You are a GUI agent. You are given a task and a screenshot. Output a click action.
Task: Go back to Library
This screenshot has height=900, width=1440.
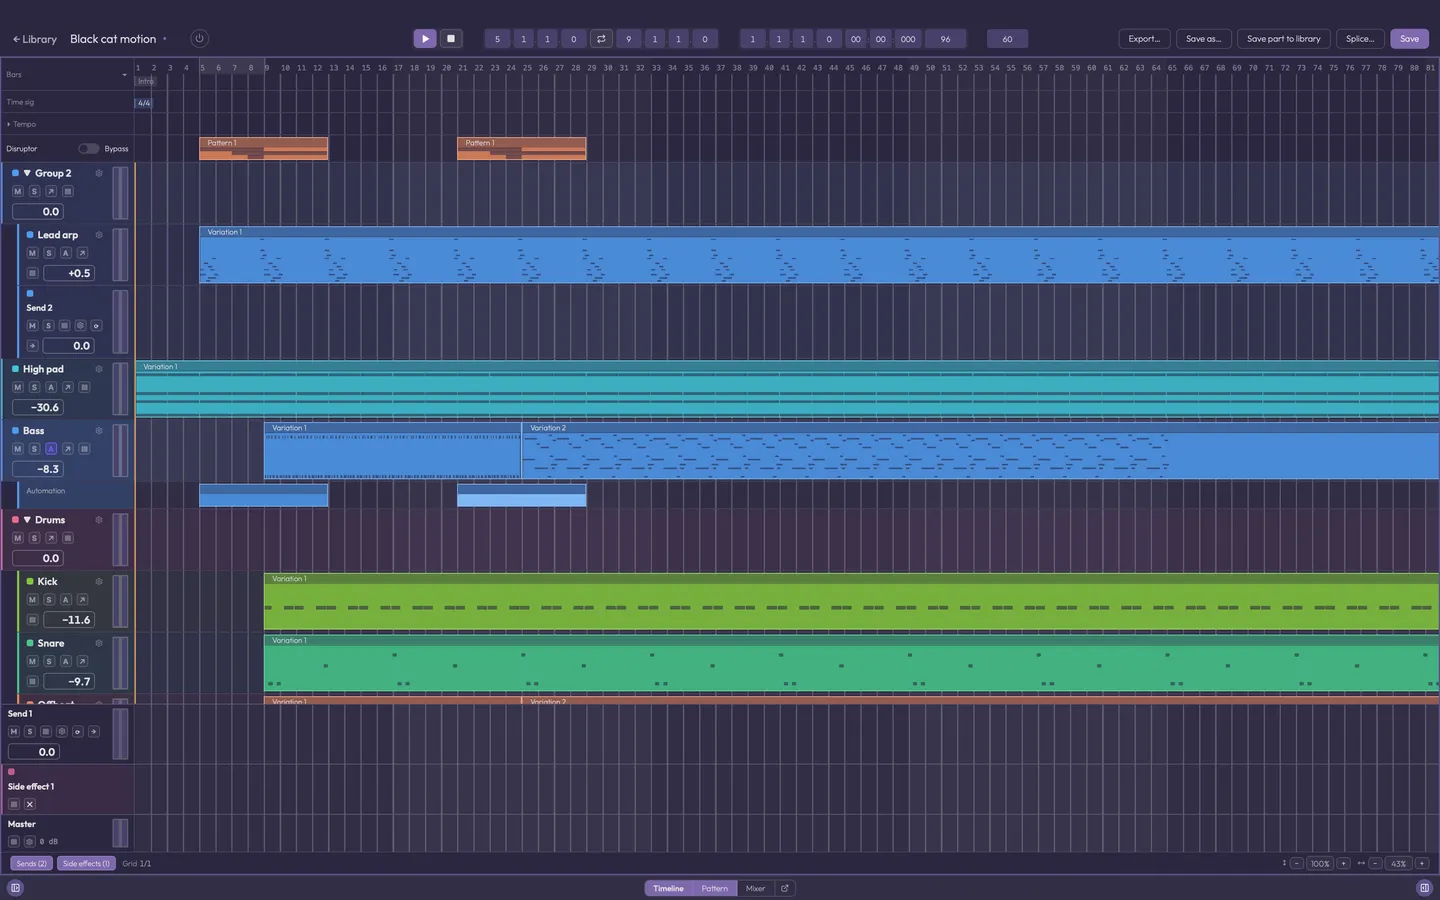(35, 39)
